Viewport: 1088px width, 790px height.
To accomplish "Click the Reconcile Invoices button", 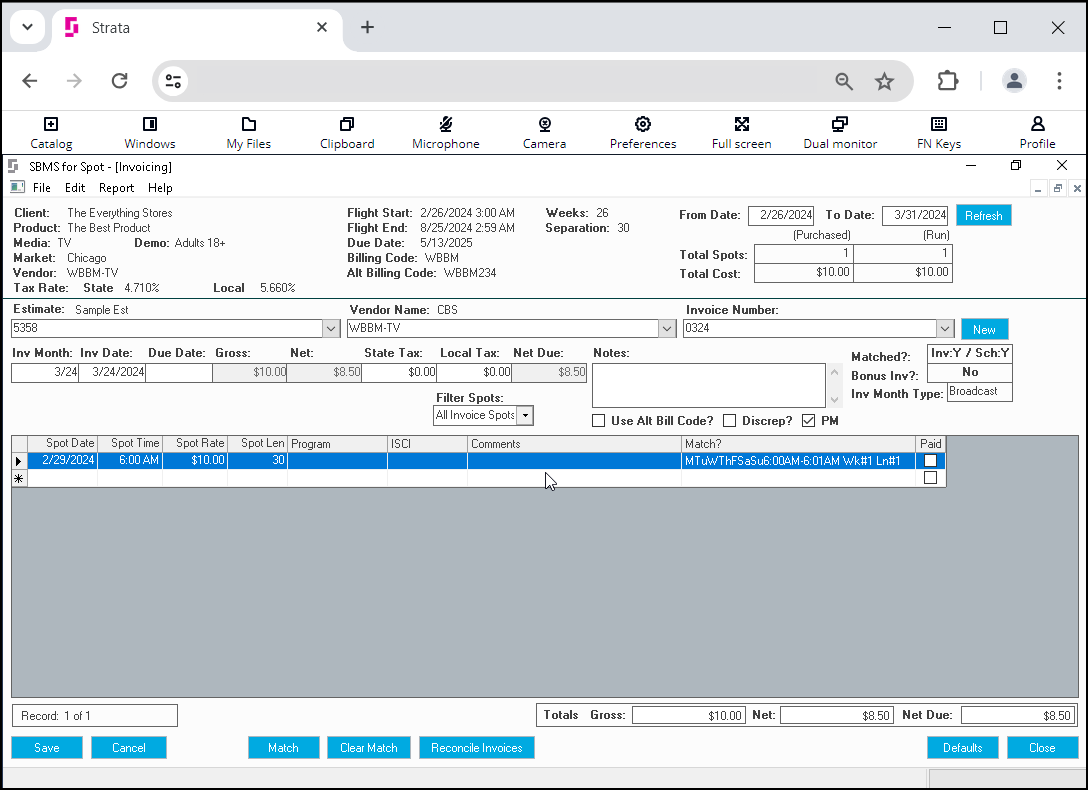I will [477, 748].
